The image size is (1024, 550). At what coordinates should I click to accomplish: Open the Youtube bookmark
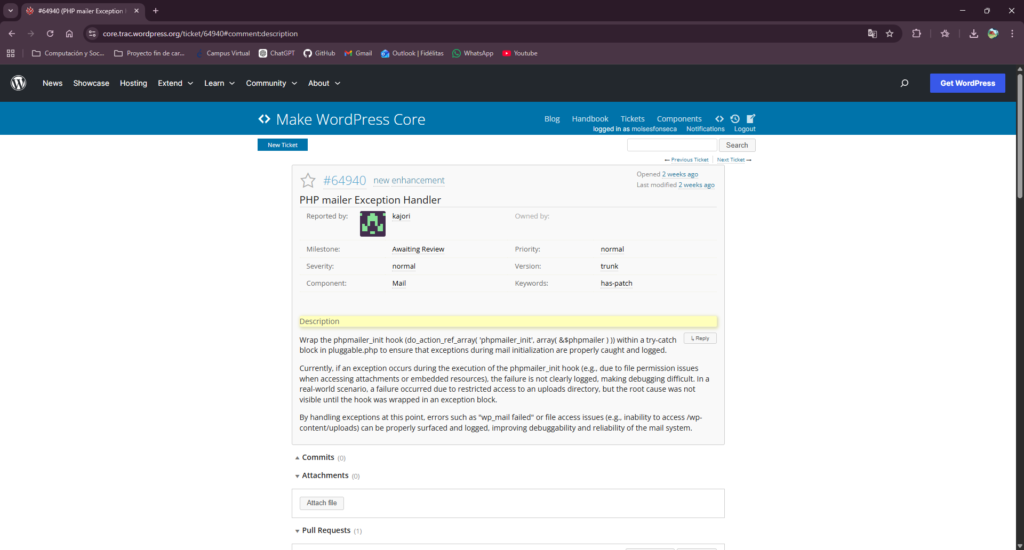pyautogui.click(x=520, y=54)
